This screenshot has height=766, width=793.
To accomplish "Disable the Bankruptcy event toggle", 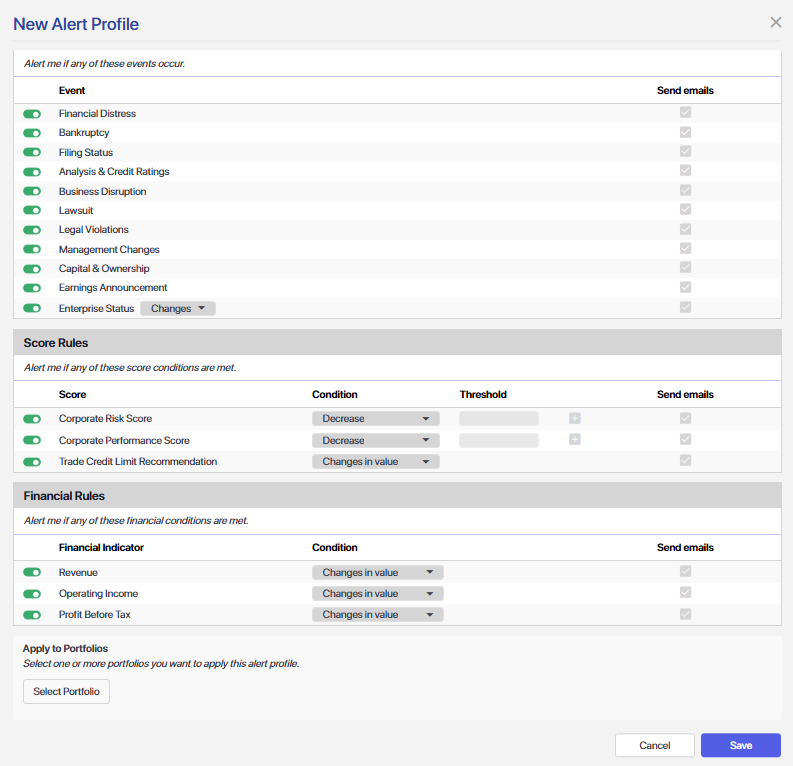I will (32, 133).
